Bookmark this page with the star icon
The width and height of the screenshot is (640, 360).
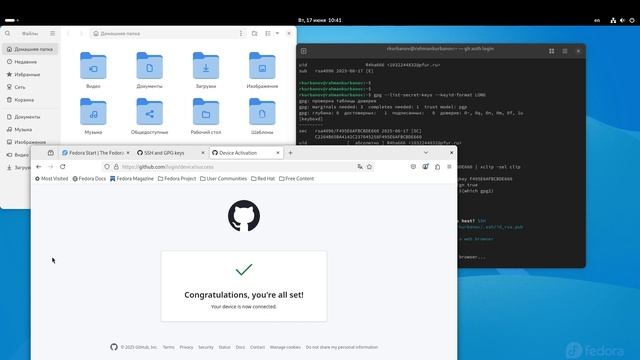pos(369,167)
